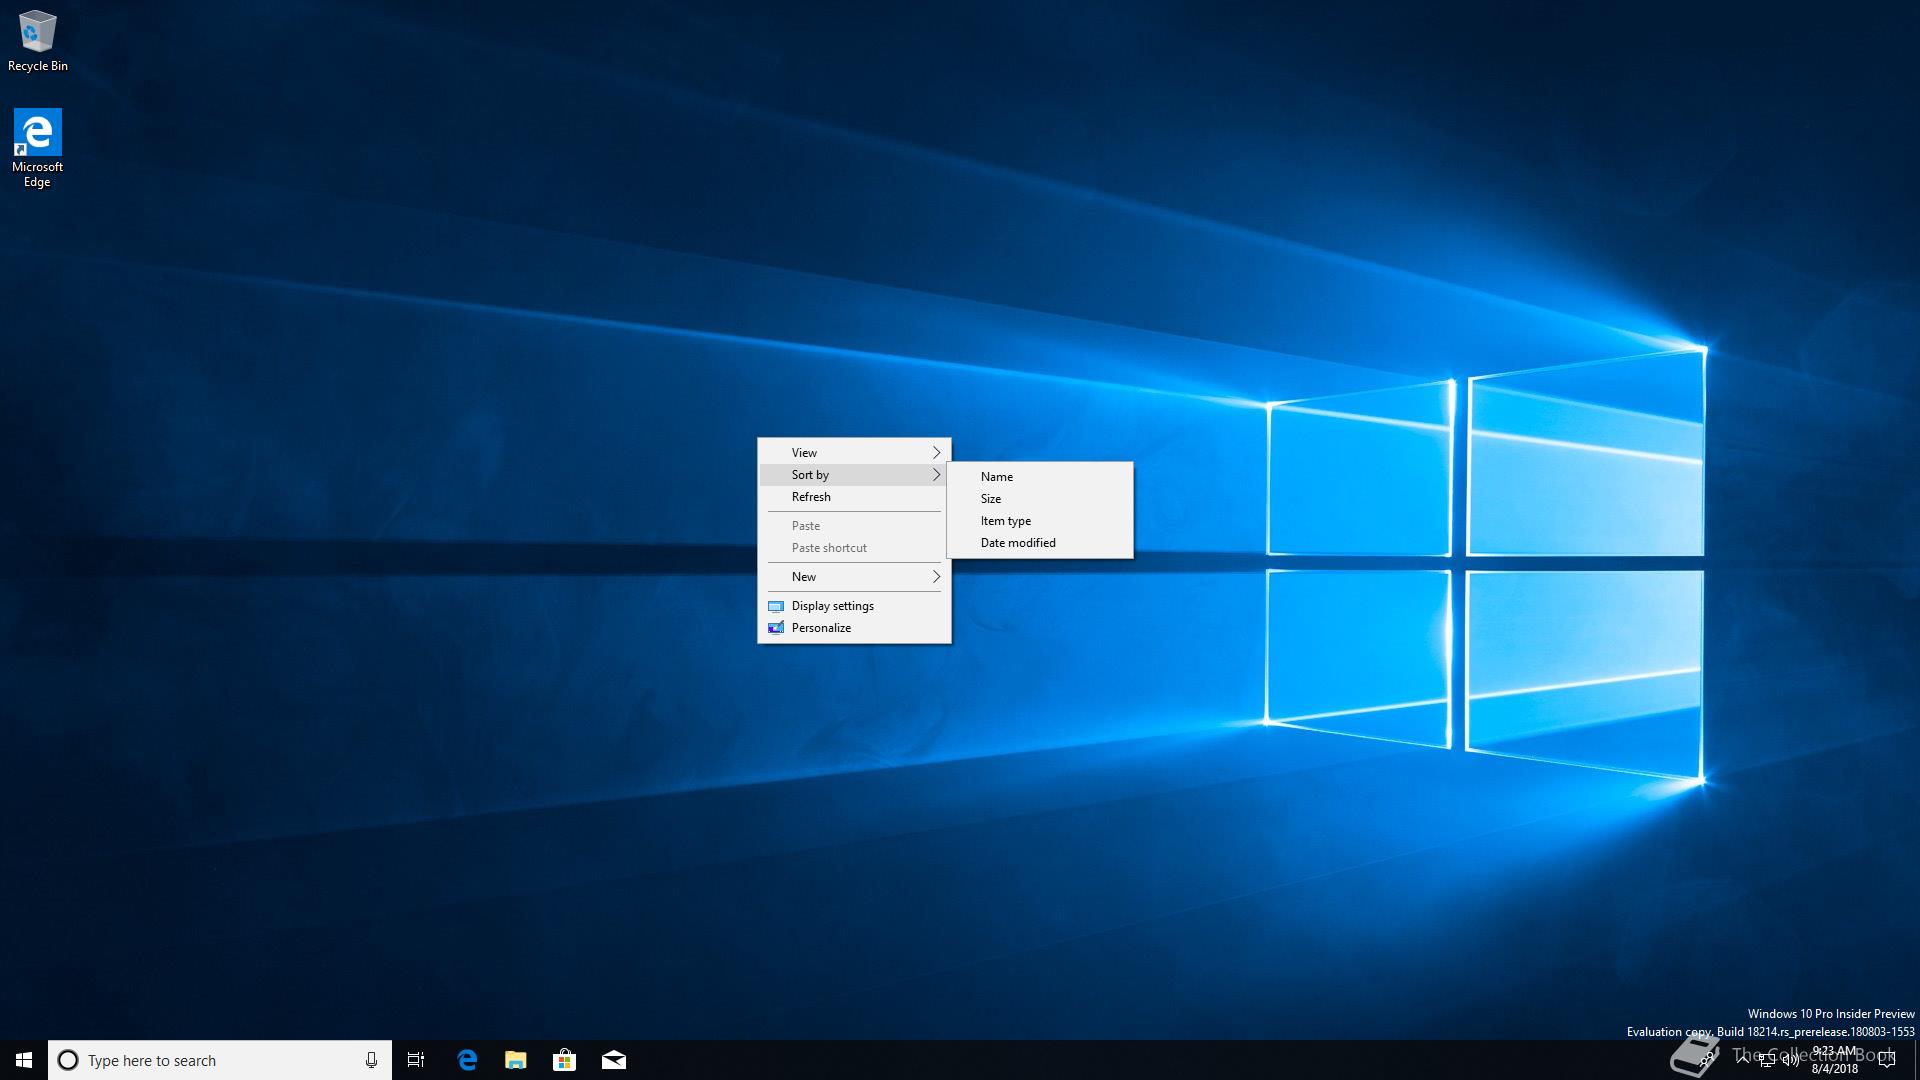
Task: Open the Mail app from the taskbar
Action: click(614, 1060)
